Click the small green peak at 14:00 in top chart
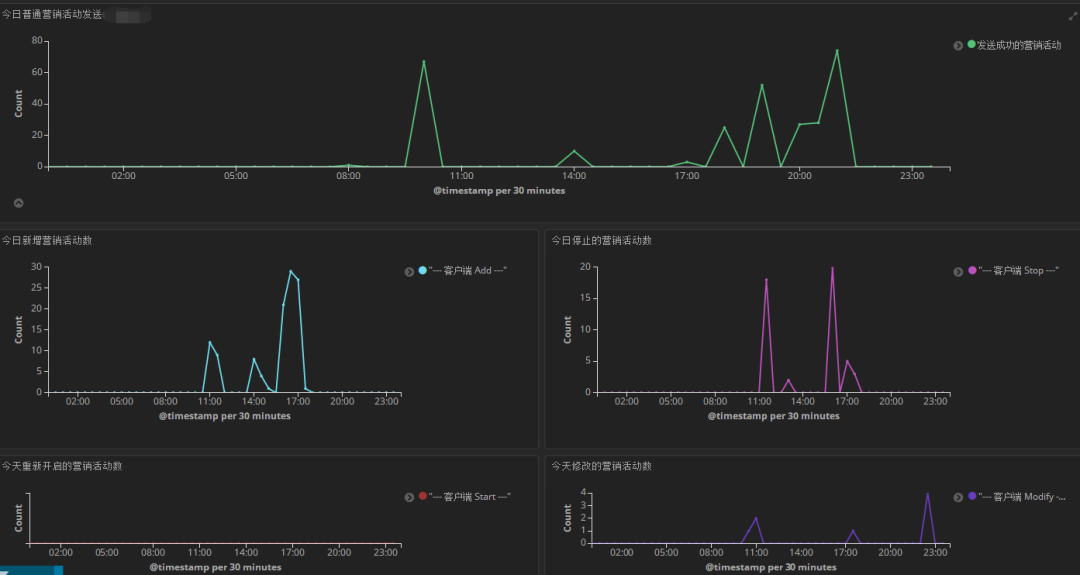Image resolution: width=1080 pixels, height=575 pixels. (574, 151)
